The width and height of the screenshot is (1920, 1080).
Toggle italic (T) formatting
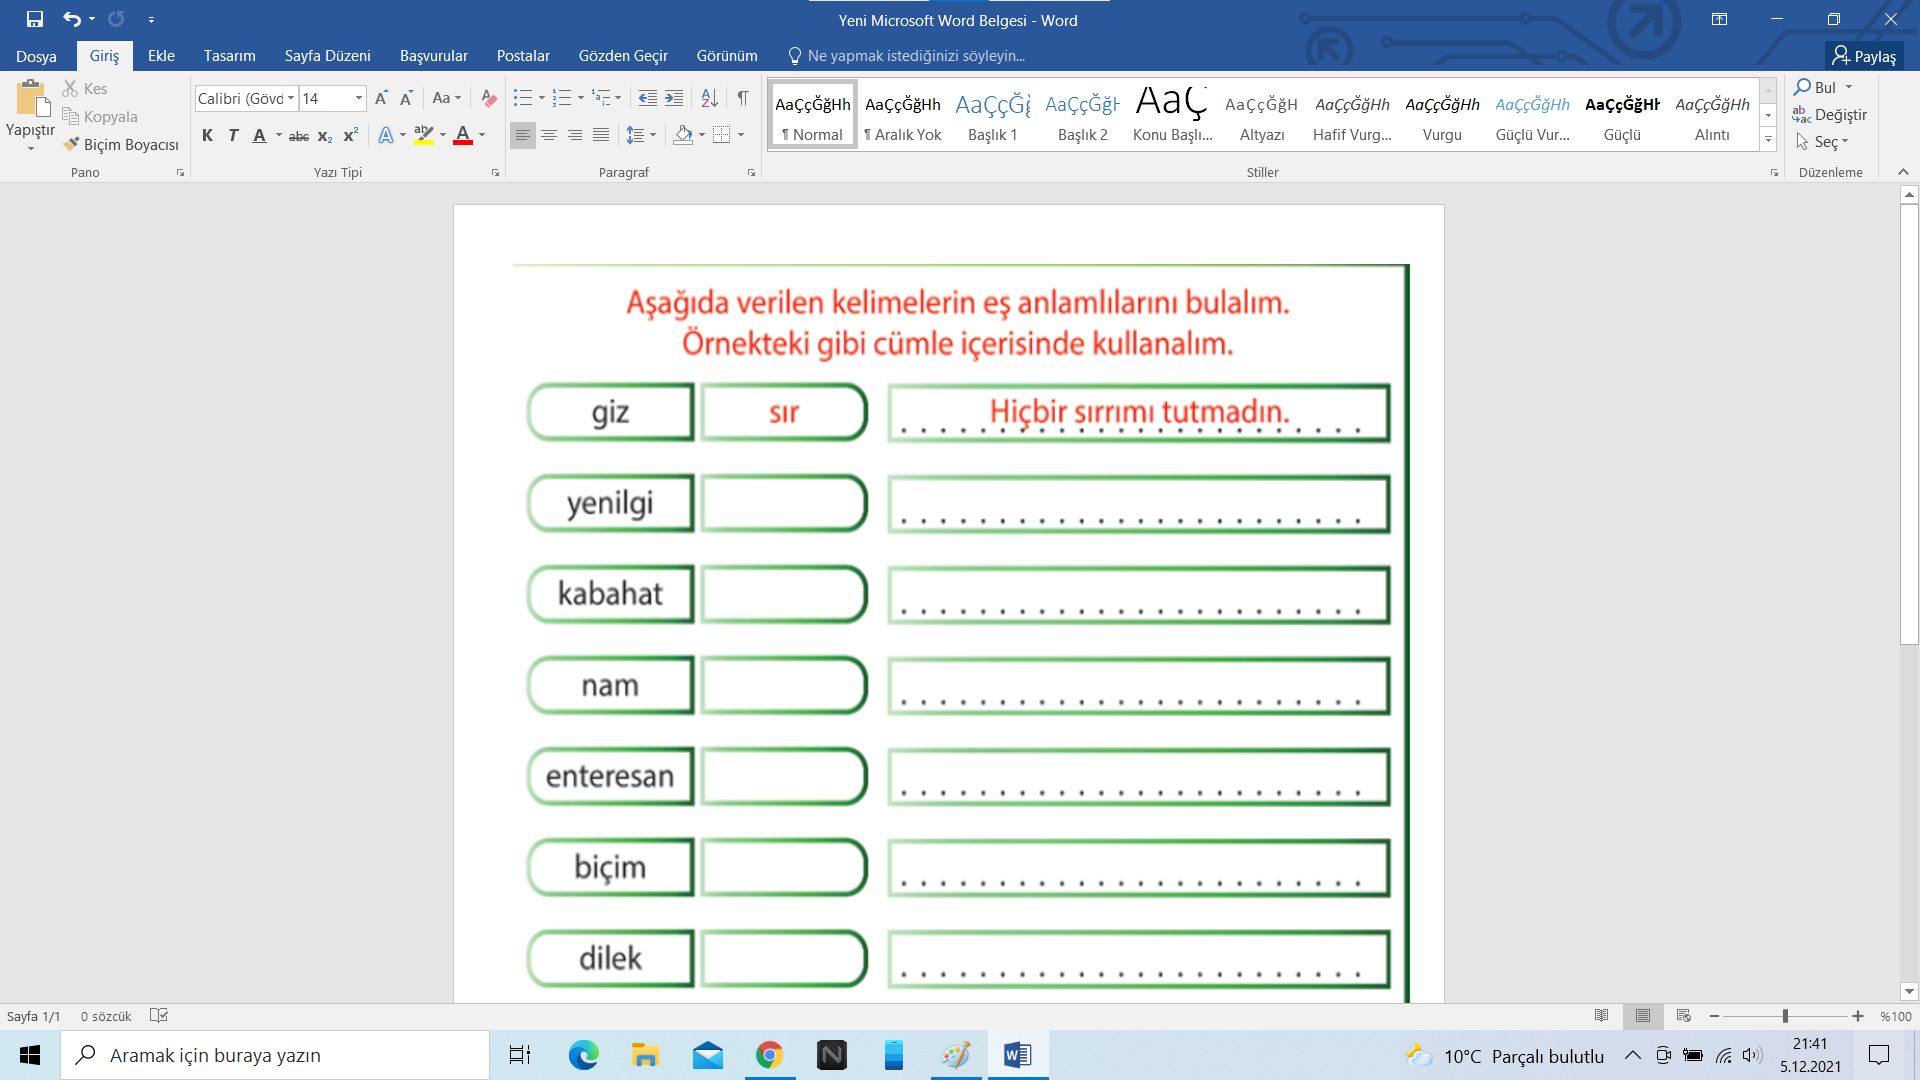tap(233, 135)
